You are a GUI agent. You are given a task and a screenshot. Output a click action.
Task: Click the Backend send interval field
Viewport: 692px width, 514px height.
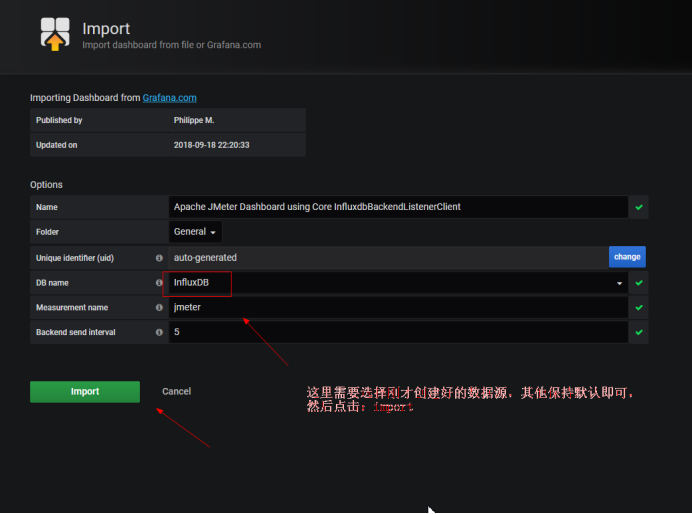pos(398,332)
